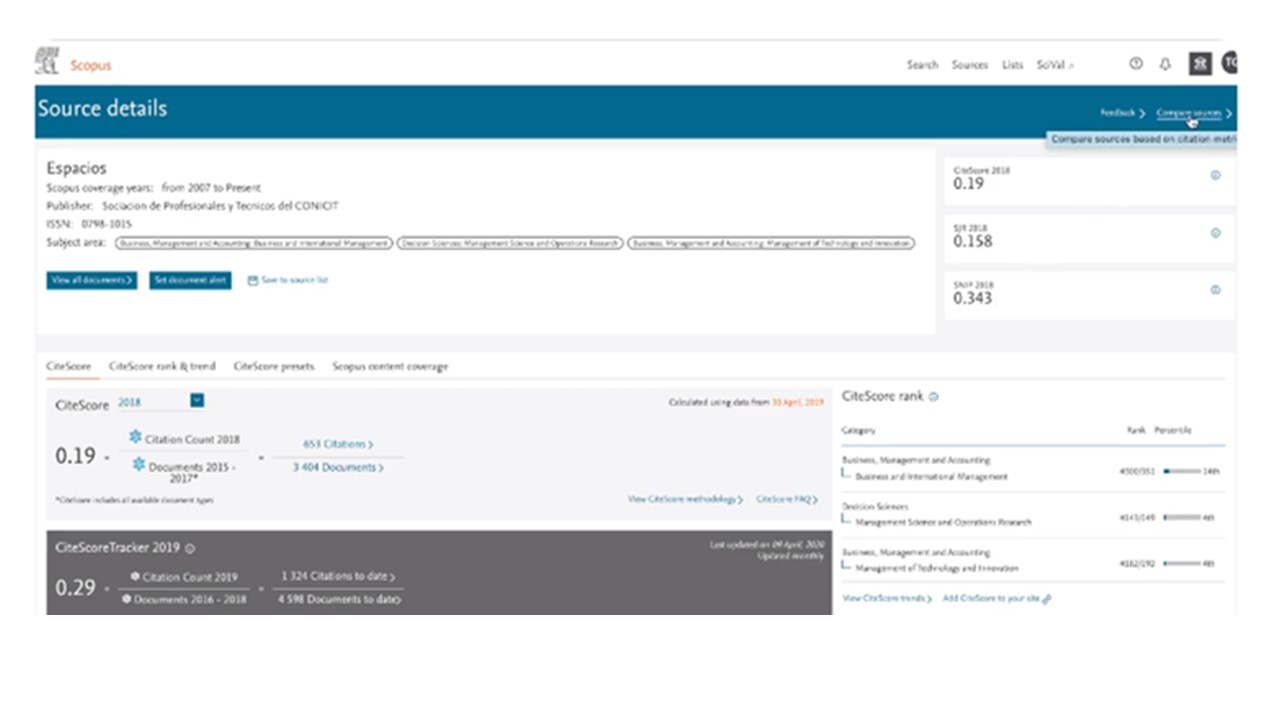This screenshot has width=1280, height=720.
Task: Click info icon beside SJR 2018 value
Action: 1215,233
